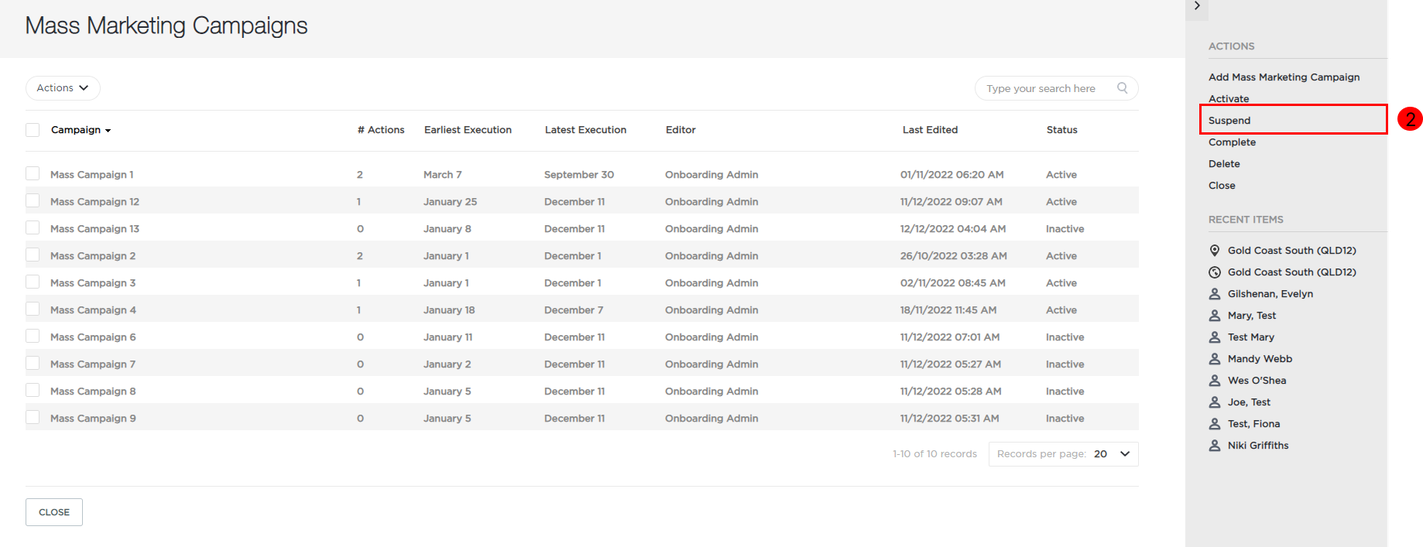The image size is (1423, 547).
Task: Check the box for Mass Campaign 12
Action: (33, 201)
